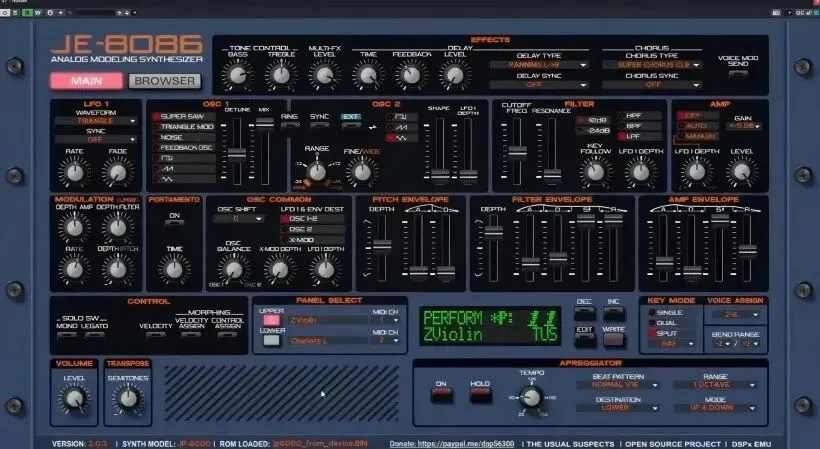This screenshot has height=449, width=820.
Task: Open Arpeggiator Beat Pattern dropdown
Action: pos(618,385)
